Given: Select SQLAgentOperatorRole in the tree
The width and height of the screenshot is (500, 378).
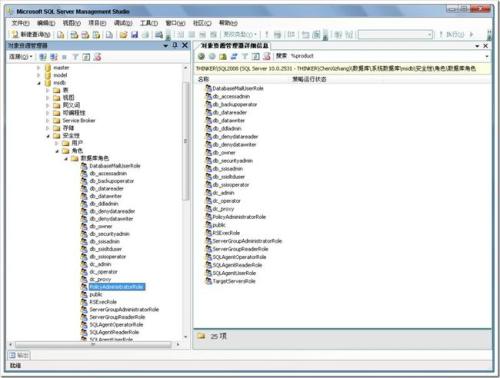Looking at the screenshot, I should coord(116,324).
